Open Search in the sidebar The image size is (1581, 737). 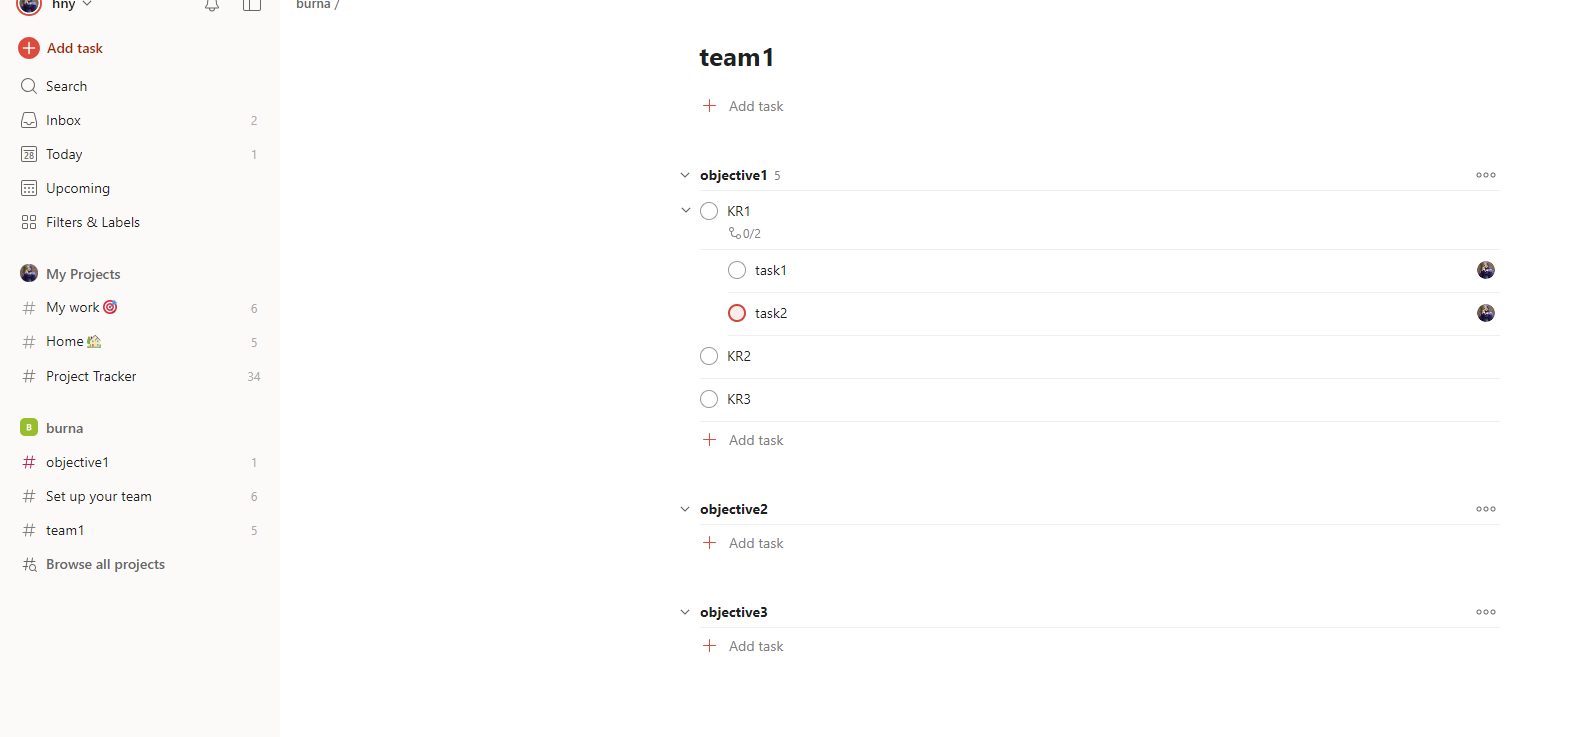66,86
